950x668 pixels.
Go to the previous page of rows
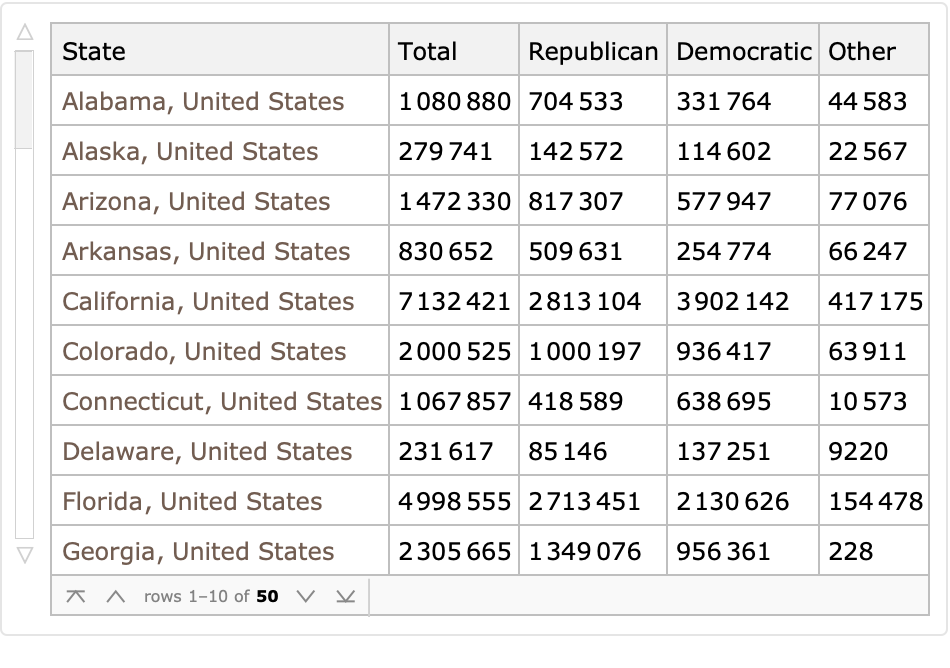(x=116, y=597)
